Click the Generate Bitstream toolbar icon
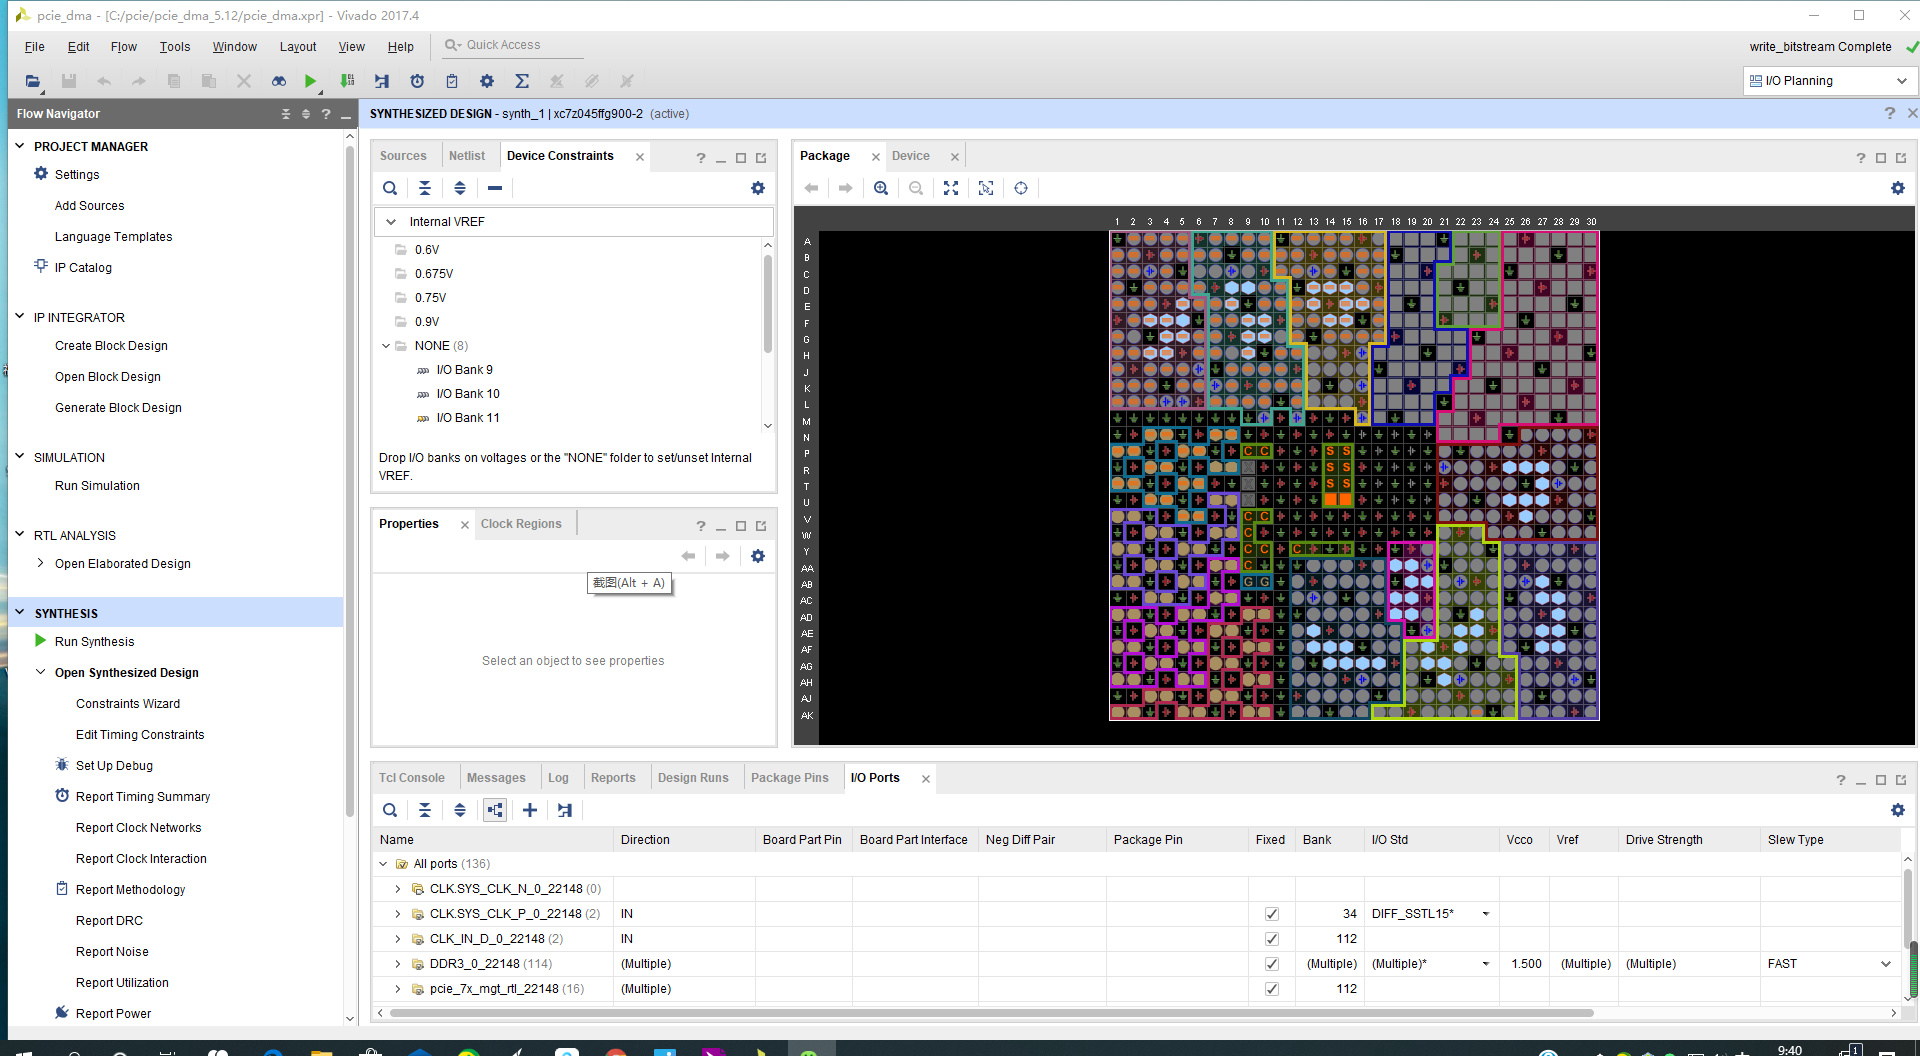The height and width of the screenshot is (1056, 1920). coord(347,81)
